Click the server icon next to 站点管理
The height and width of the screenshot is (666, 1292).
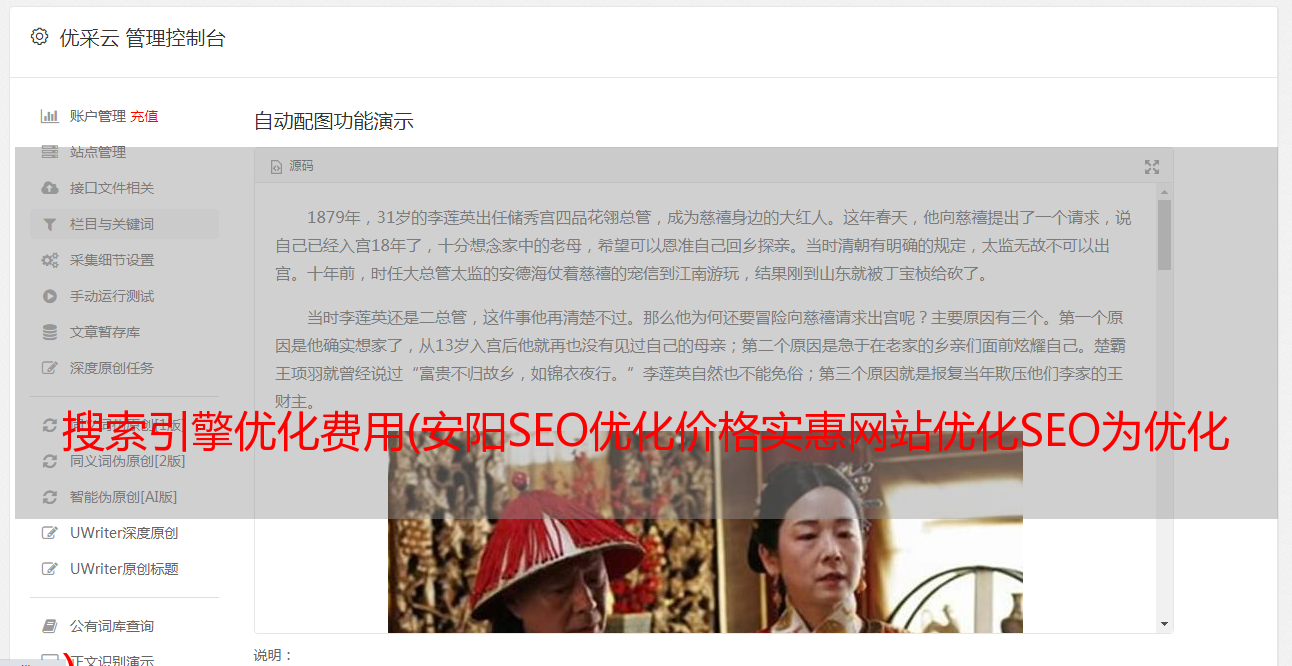pyautogui.click(x=49, y=152)
